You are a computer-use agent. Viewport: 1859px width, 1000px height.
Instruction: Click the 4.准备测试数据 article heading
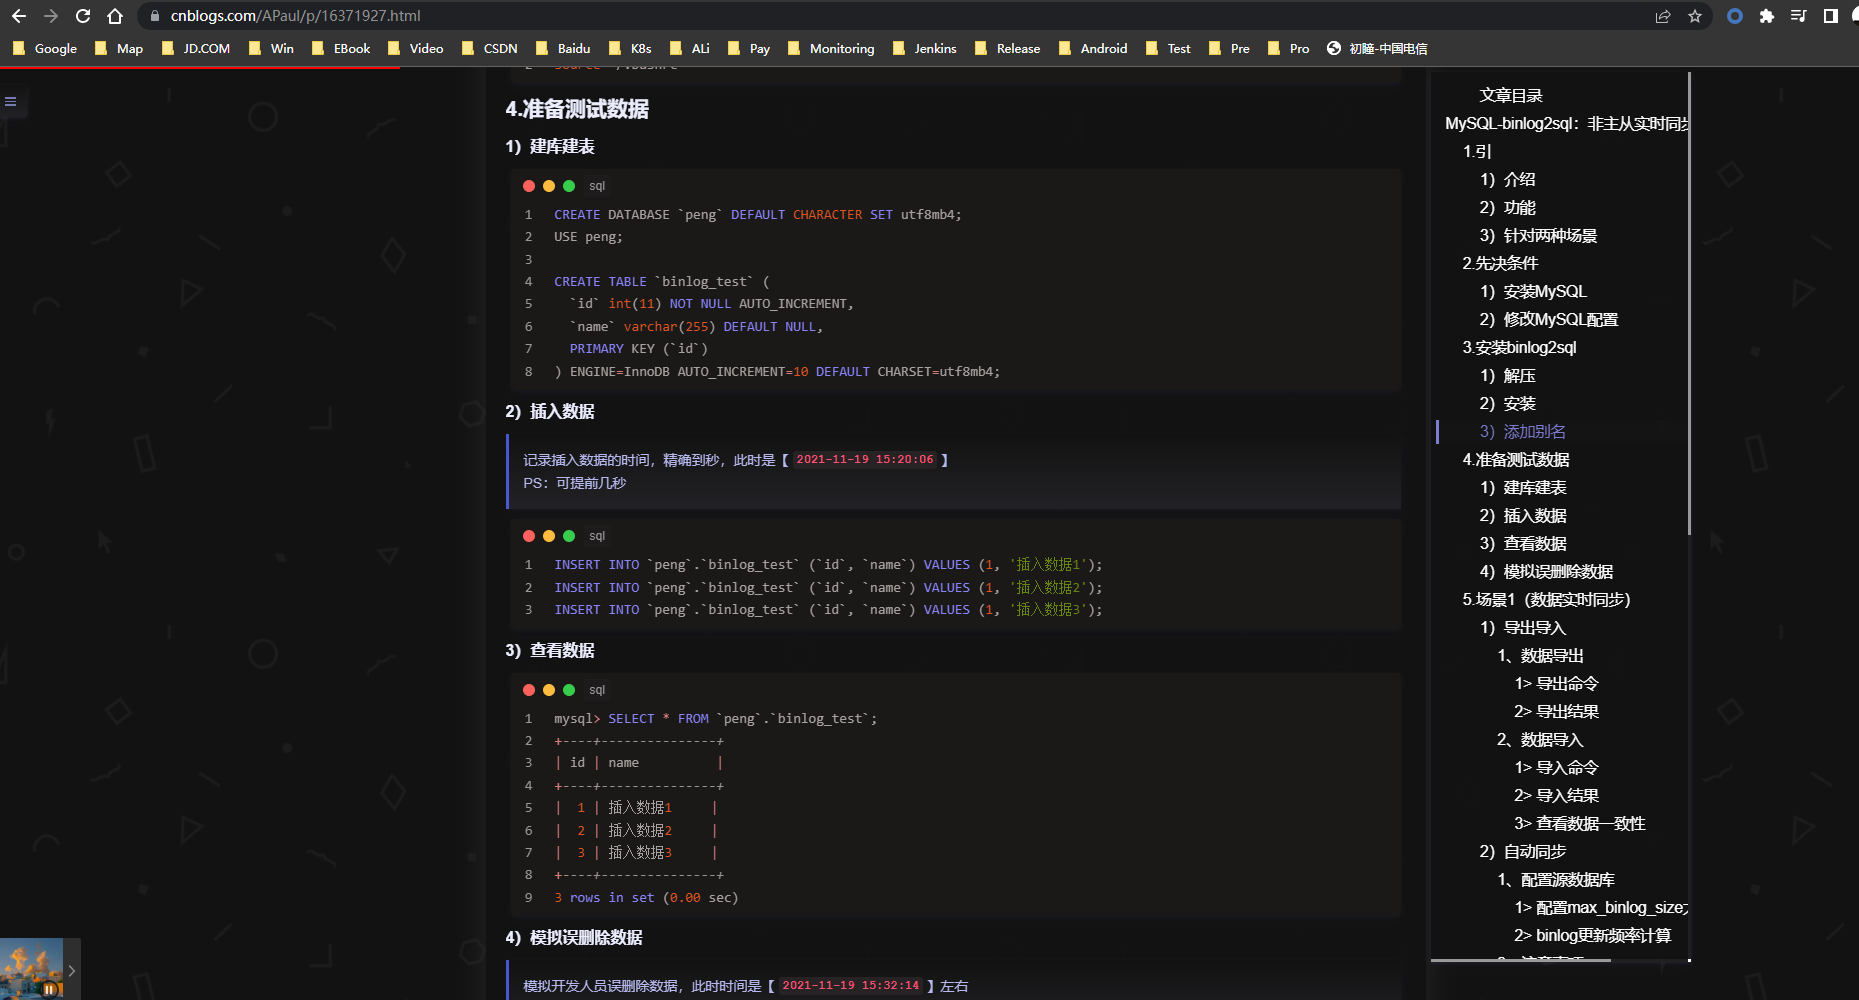pos(577,109)
